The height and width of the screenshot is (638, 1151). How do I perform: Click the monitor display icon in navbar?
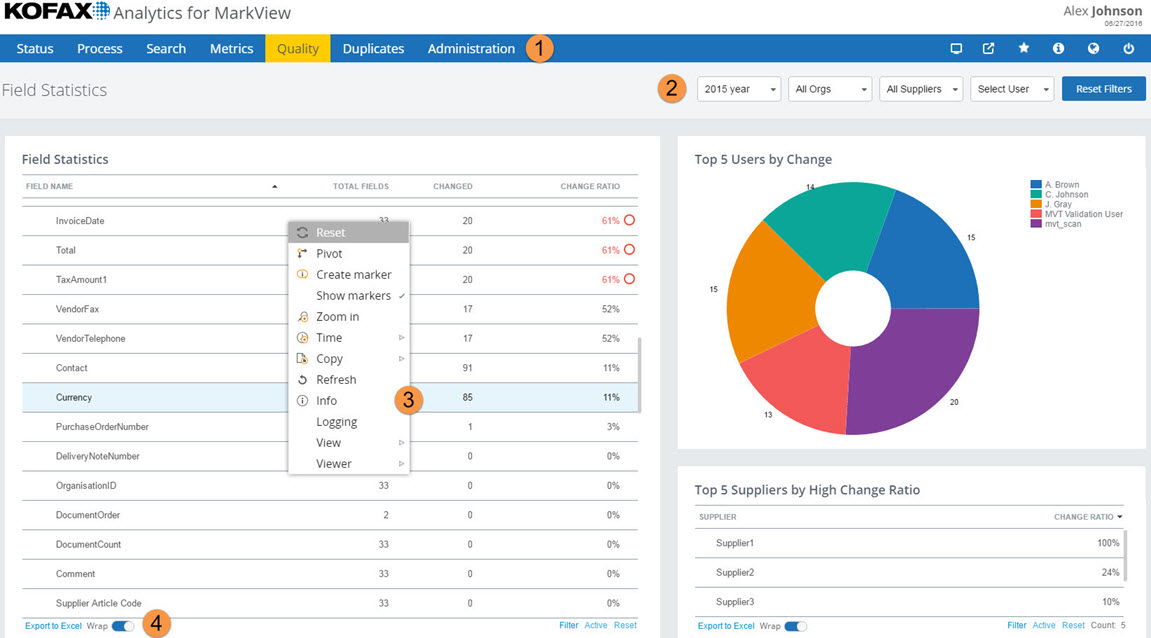pos(956,48)
